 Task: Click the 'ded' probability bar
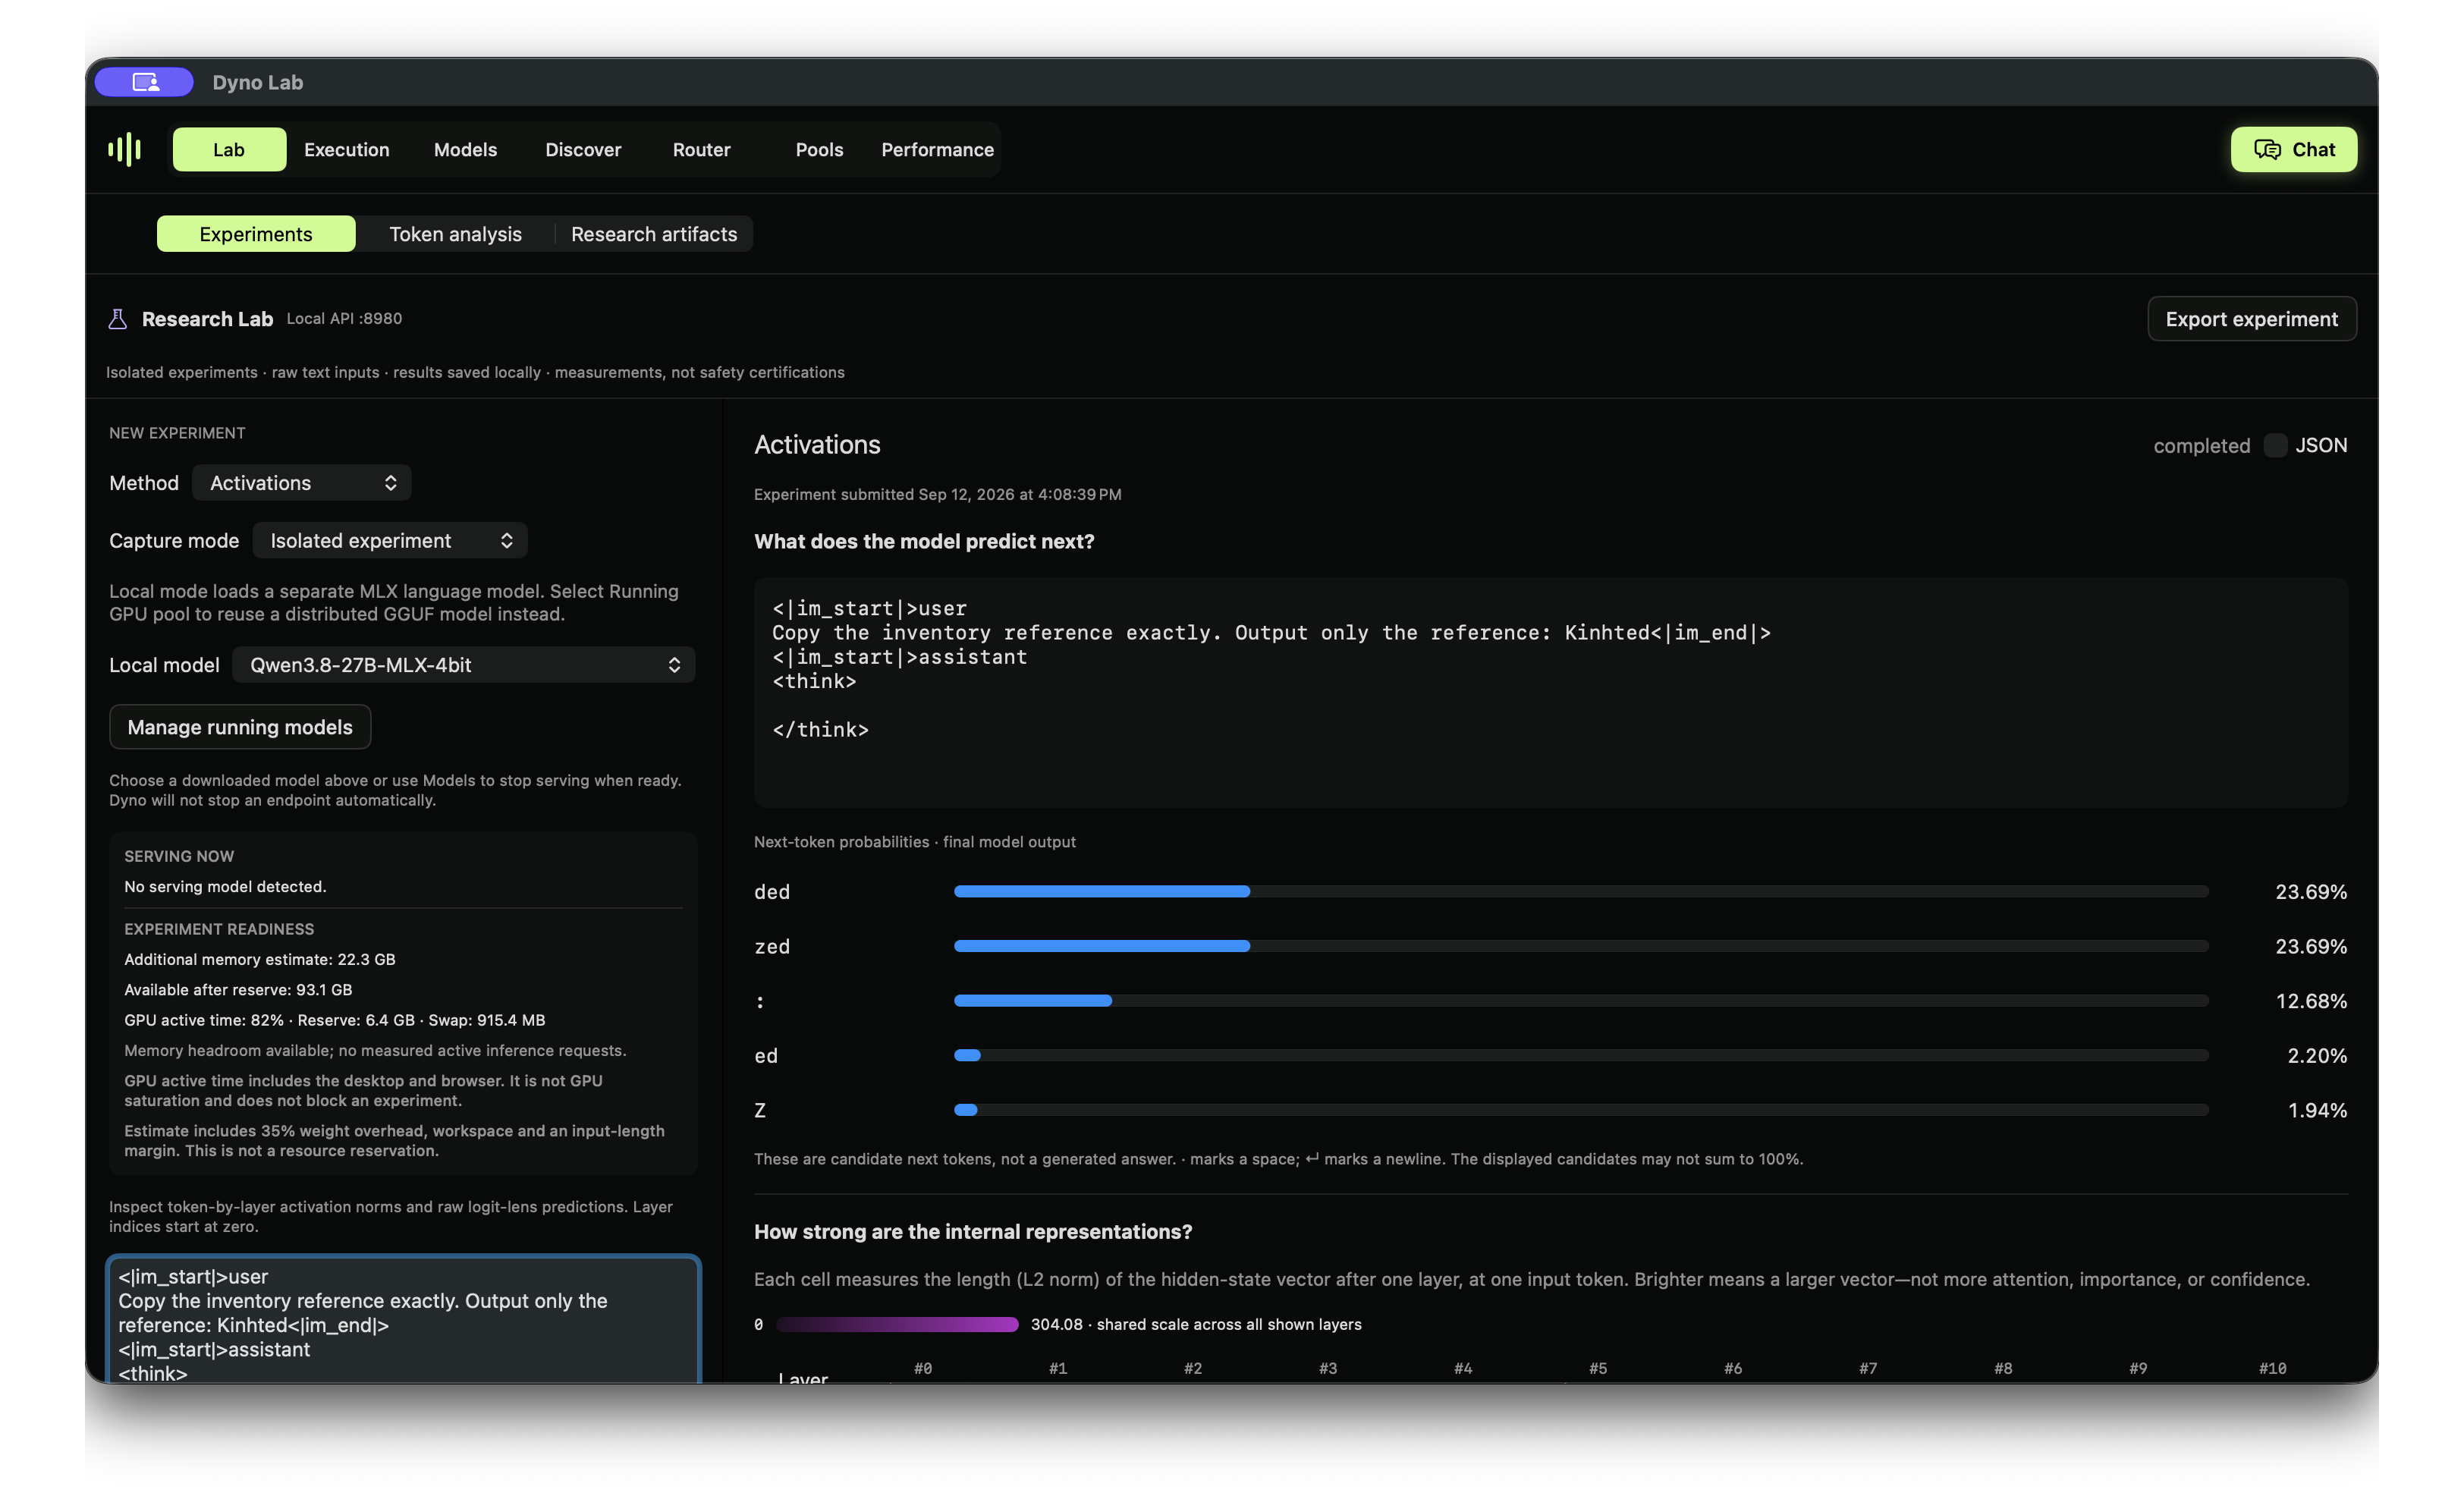pos(1581,891)
